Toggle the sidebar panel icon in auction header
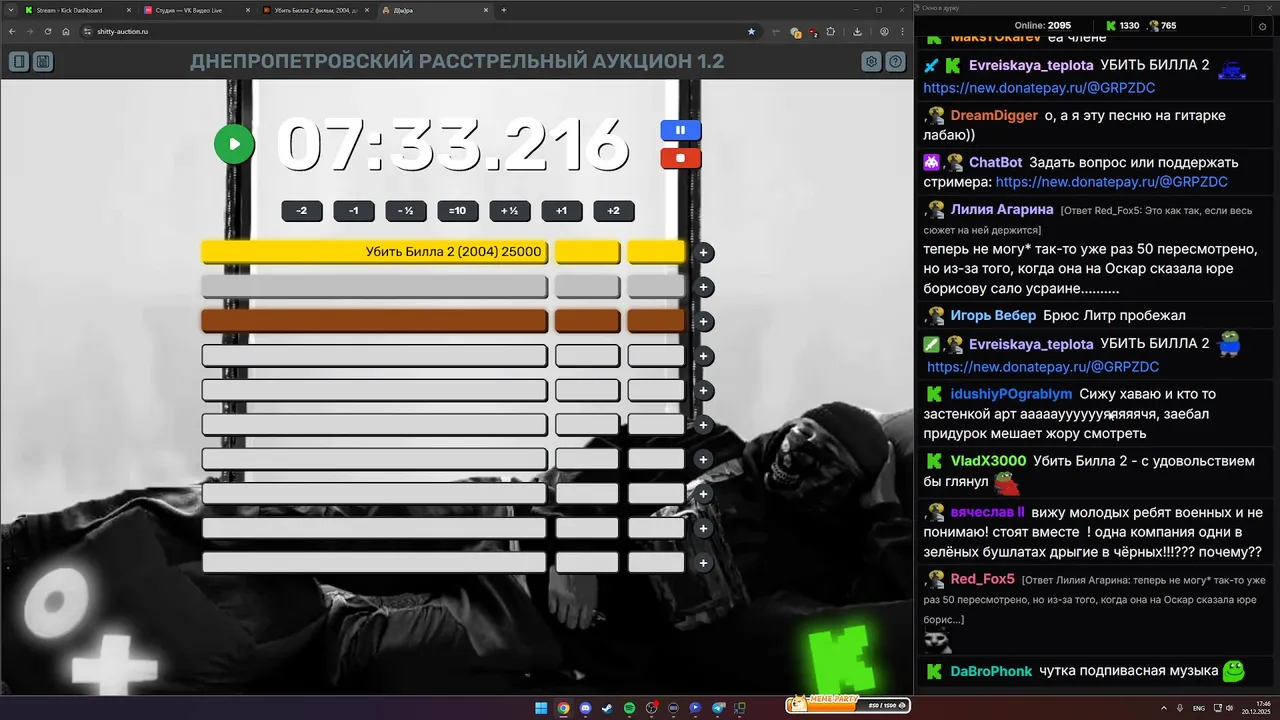This screenshot has height=720, width=1280. pos(19,62)
